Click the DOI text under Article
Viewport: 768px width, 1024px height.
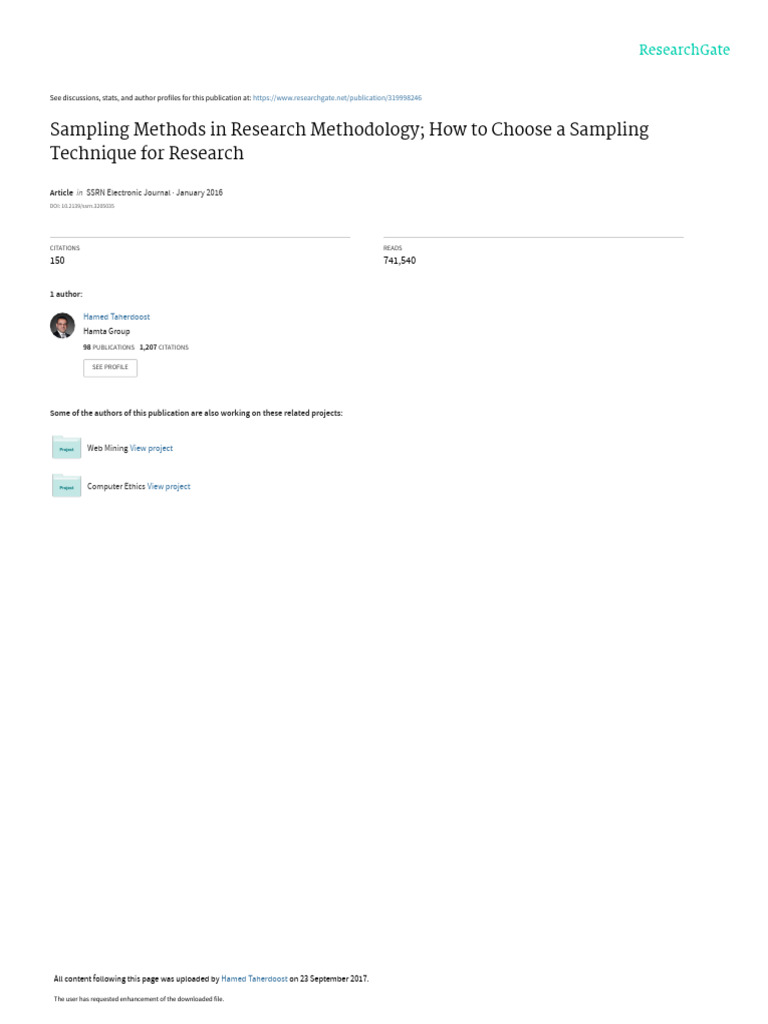(82, 206)
